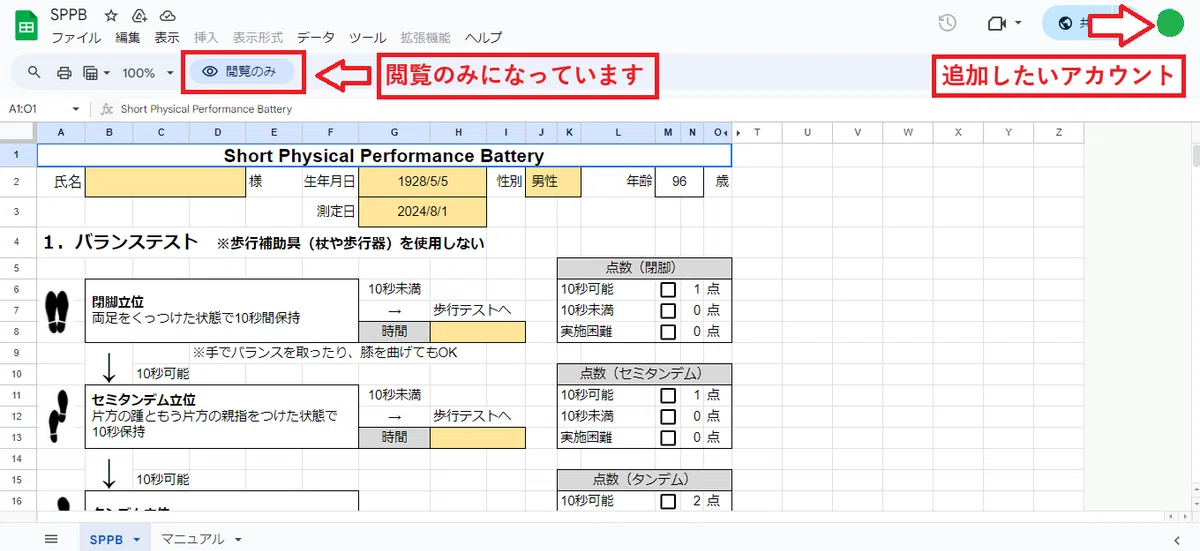Image resolution: width=1200 pixels, height=551 pixels.
Task: Open the 性別 男性 dropdown cell
Action: click(x=555, y=182)
